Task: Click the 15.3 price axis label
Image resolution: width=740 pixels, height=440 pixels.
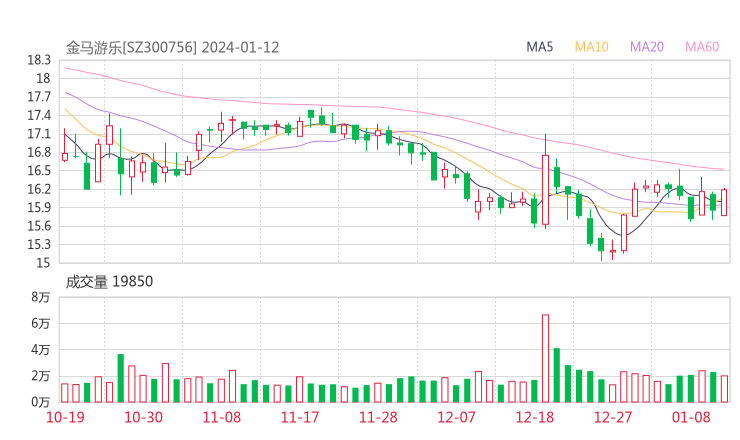Action: 39,244
